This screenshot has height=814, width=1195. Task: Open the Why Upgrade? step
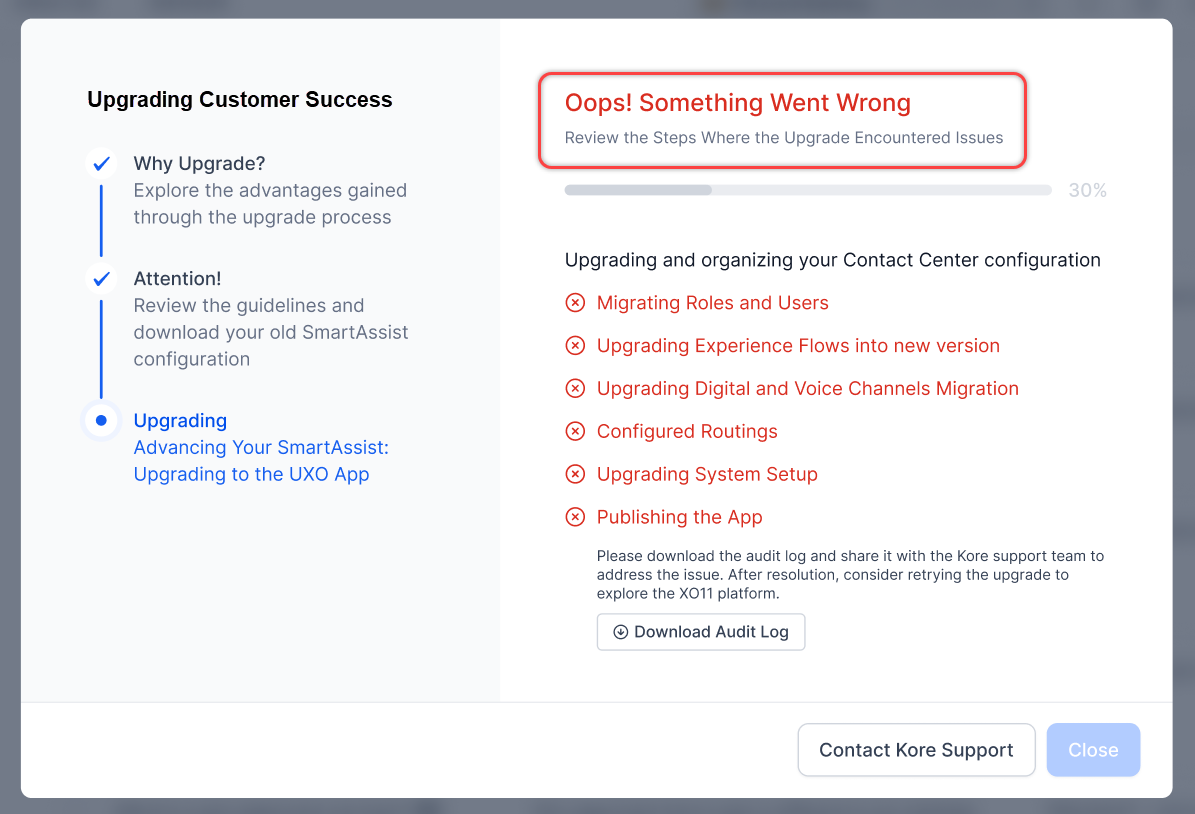coord(199,164)
